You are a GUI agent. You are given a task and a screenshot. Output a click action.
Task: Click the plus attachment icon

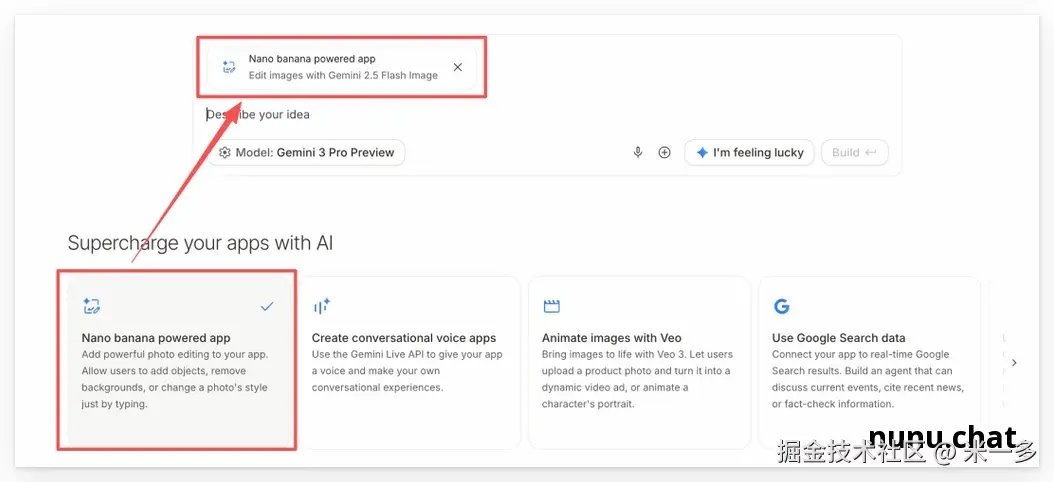[x=664, y=153]
